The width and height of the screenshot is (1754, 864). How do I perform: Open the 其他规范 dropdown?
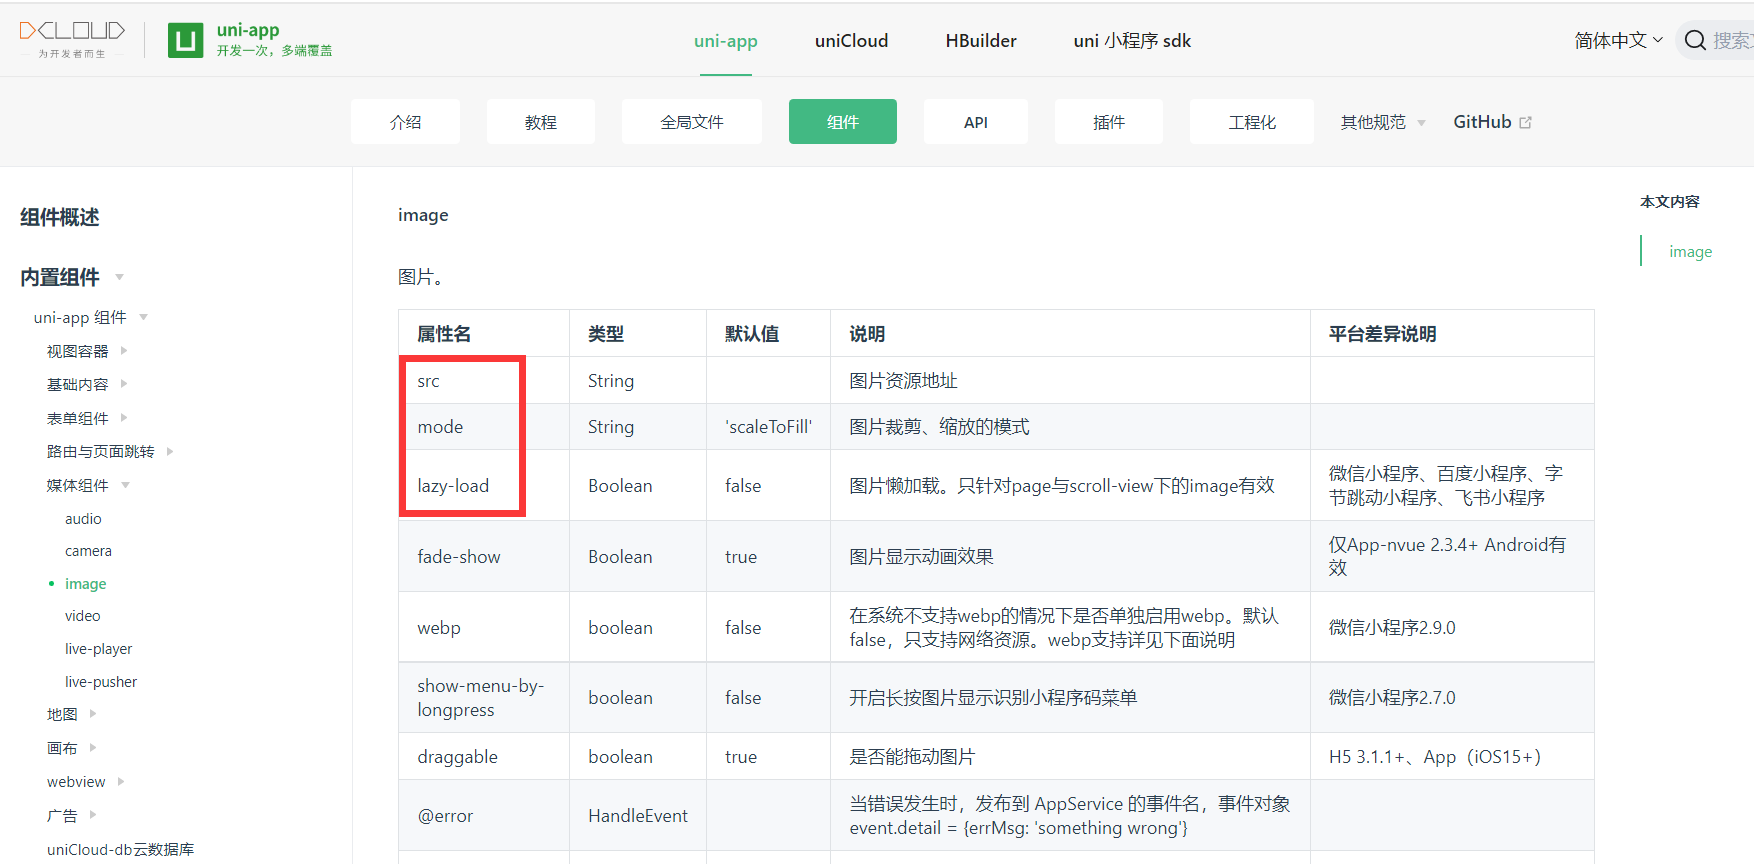coord(1382,122)
